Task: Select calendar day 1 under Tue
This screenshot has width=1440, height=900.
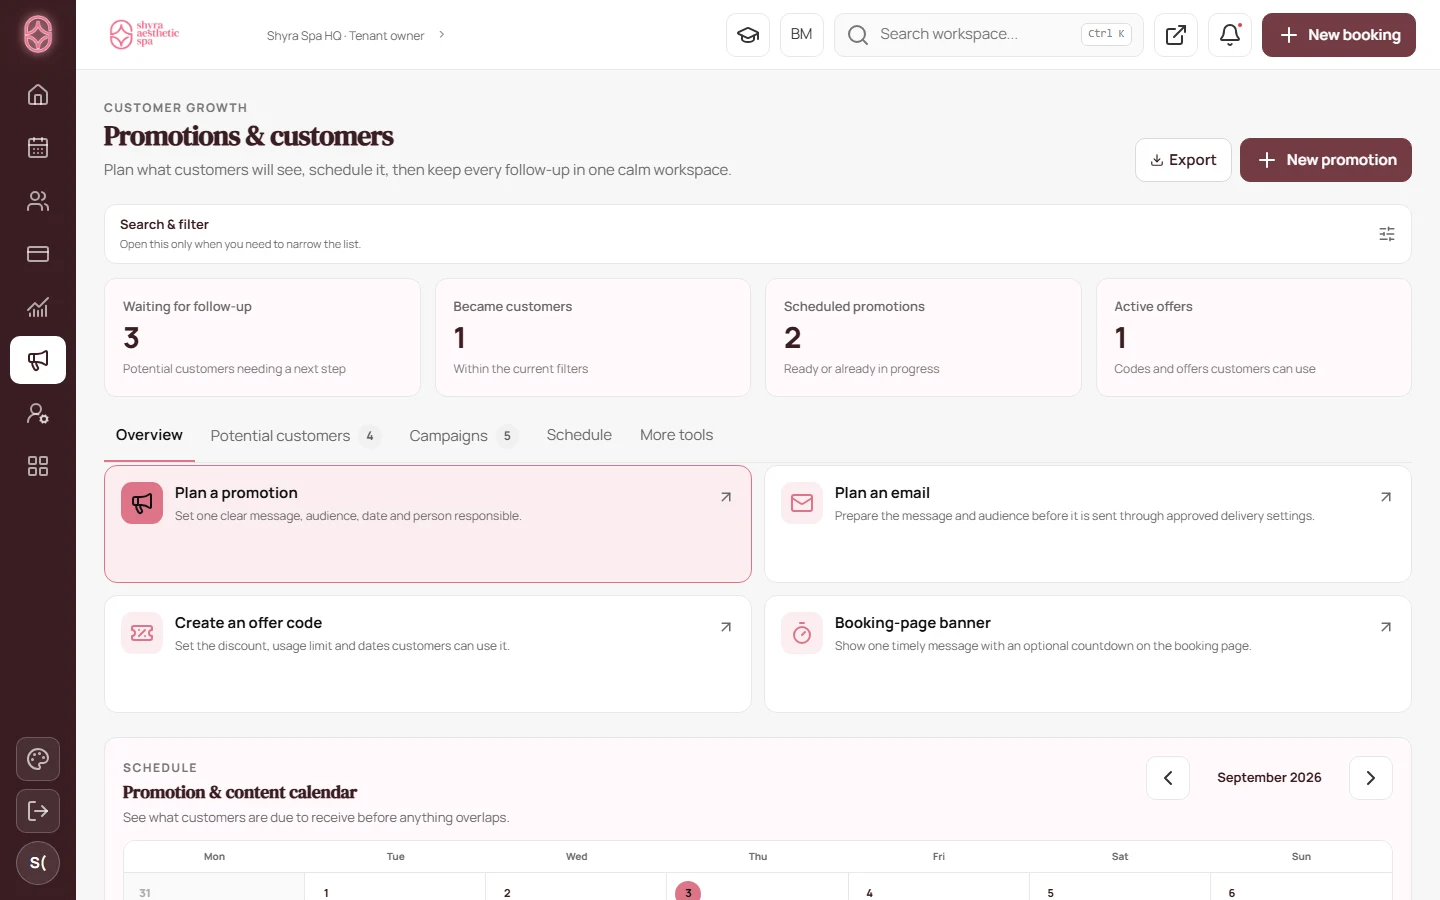Action: (x=326, y=892)
